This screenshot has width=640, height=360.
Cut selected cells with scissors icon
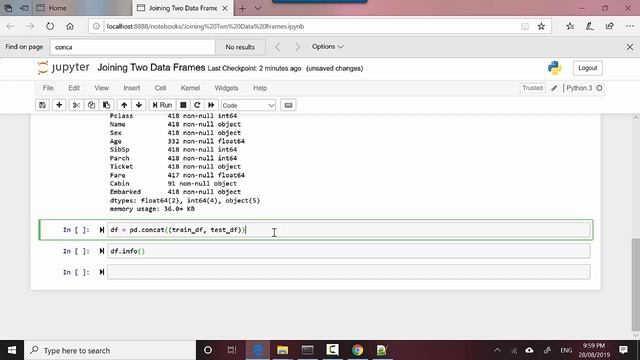pyautogui.click(x=76, y=105)
